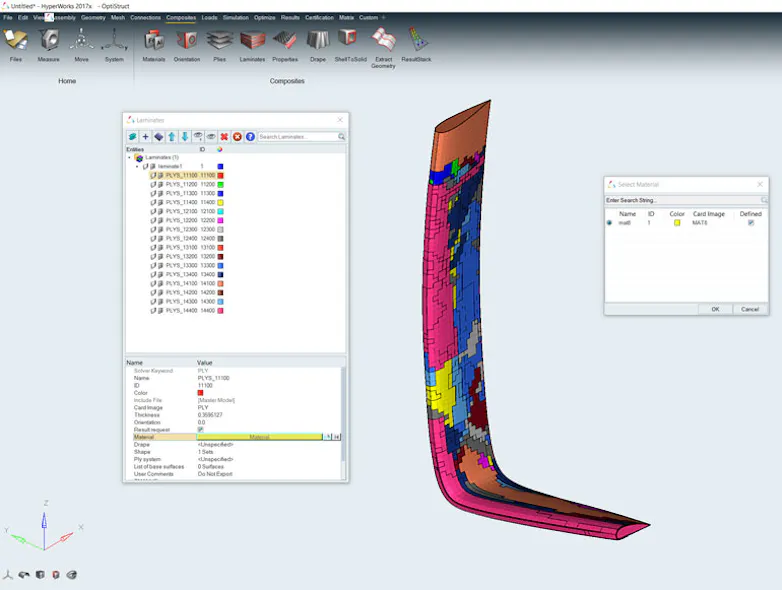
Task: Select the Measure tool icon
Action: (49, 40)
